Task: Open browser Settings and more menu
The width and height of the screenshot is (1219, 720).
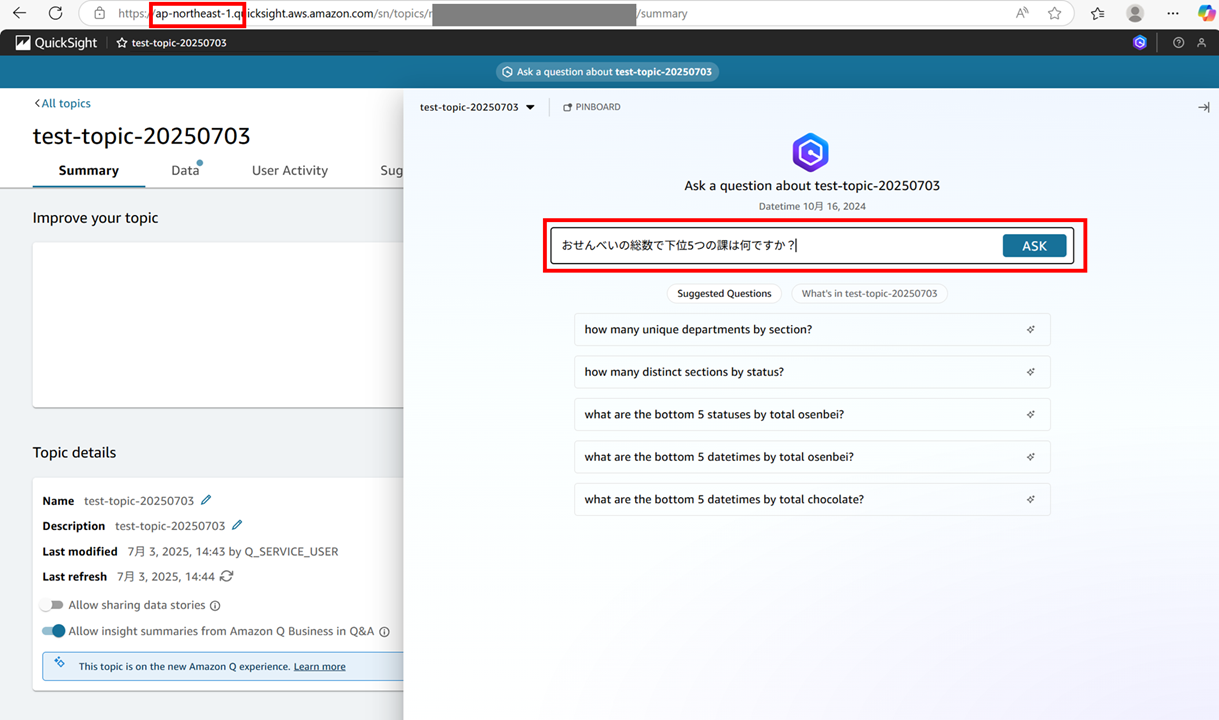Action: pos(1173,13)
